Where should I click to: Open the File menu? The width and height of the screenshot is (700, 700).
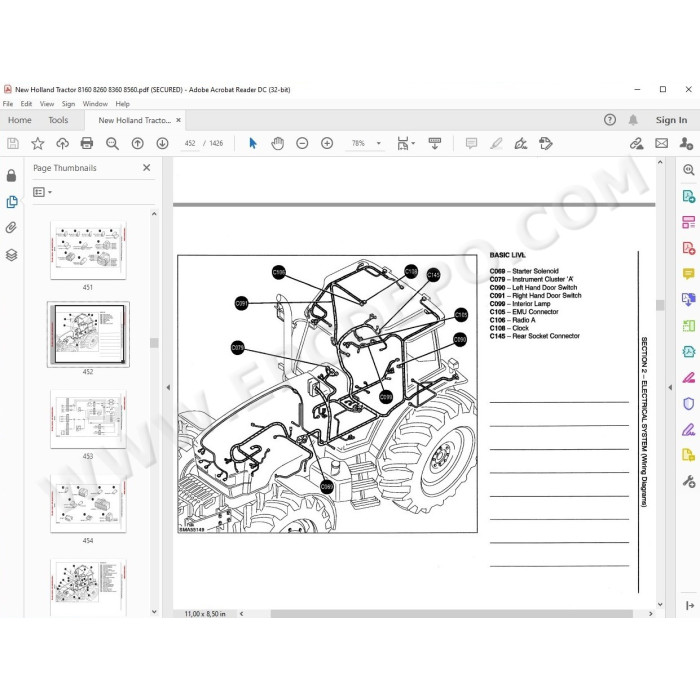[x=8, y=104]
